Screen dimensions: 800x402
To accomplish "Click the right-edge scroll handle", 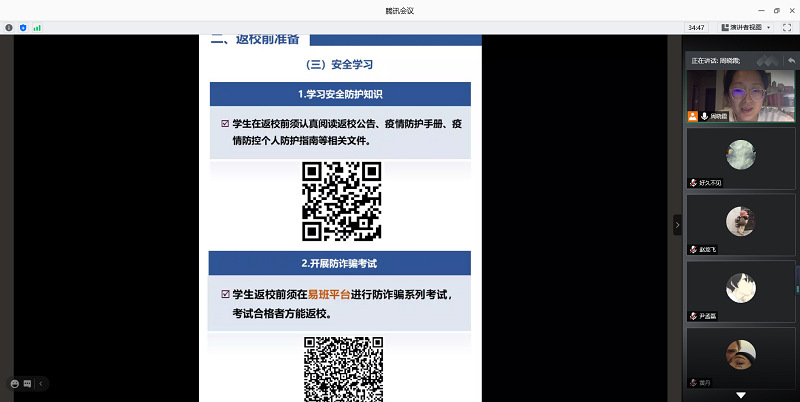I will [797, 280].
